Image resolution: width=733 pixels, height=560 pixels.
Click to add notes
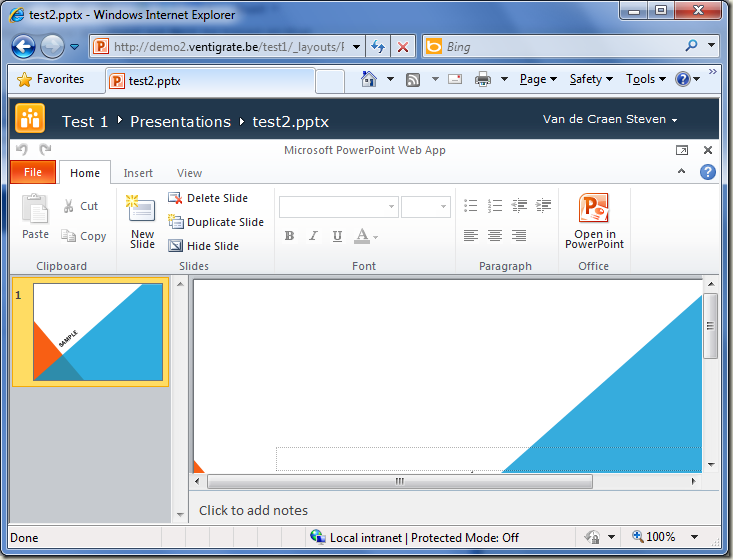click(253, 510)
